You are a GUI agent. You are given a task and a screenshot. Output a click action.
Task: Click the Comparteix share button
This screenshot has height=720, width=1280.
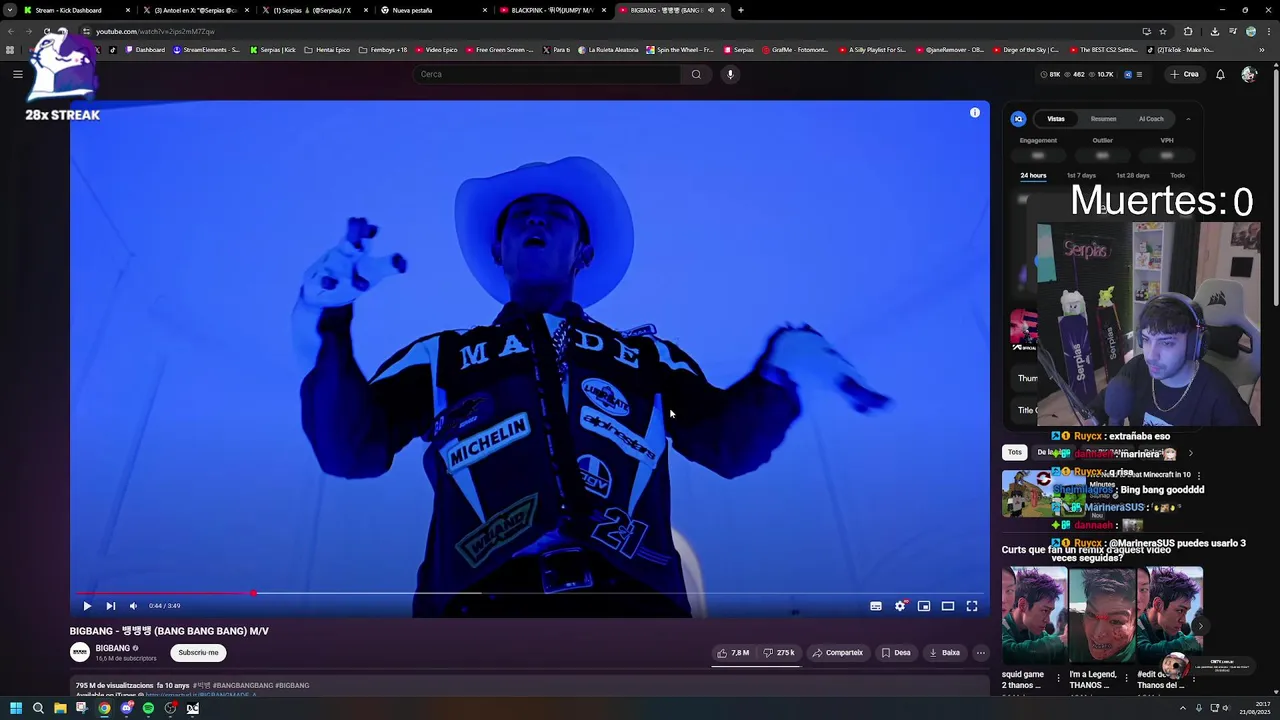click(x=837, y=653)
